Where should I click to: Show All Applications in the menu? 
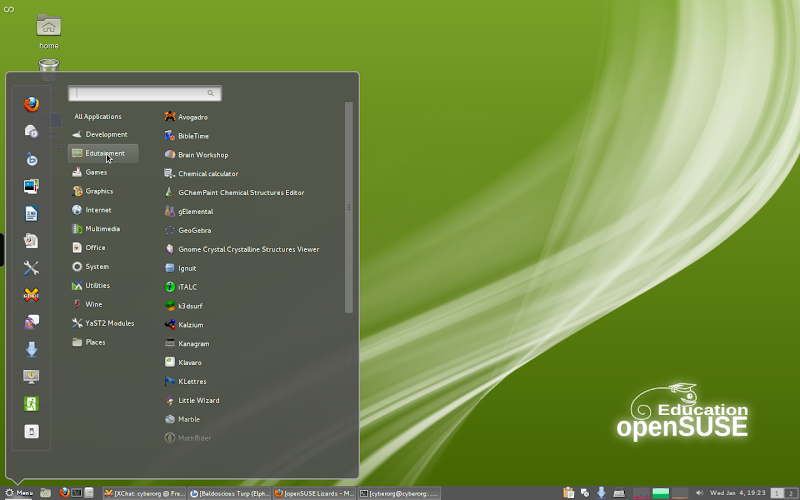(98, 116)
